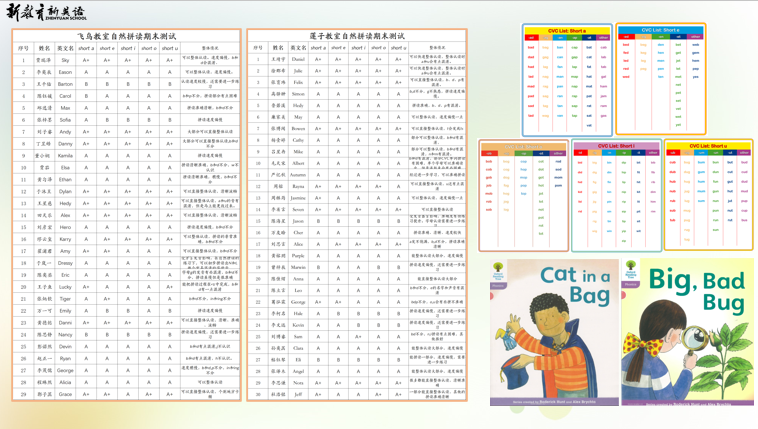Open the Big, Bad Bug book cover
Viewport: 758px width, 429px height.
(687, 332)
